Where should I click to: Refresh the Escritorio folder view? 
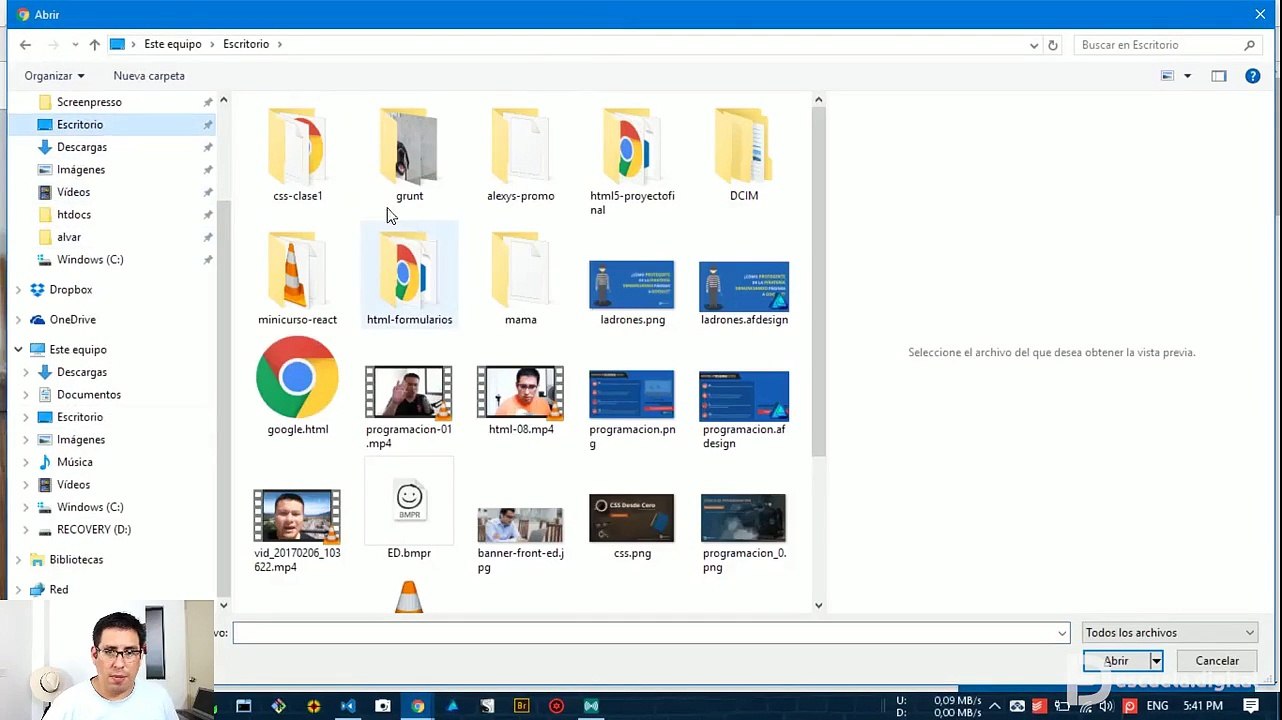pos(1052,45)
